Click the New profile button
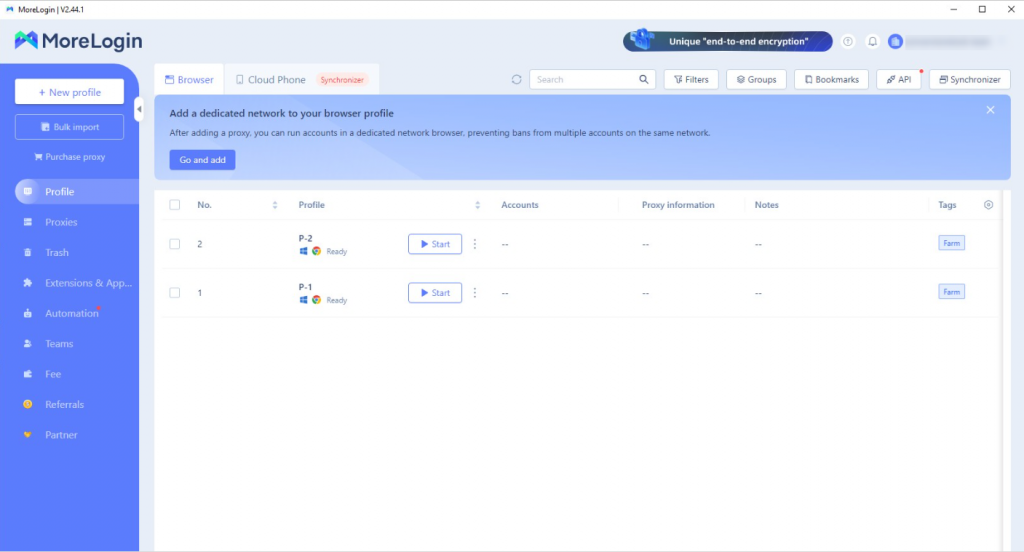Image resolution: width=1024 pixels, height=552 pixels. pos(70,92)
